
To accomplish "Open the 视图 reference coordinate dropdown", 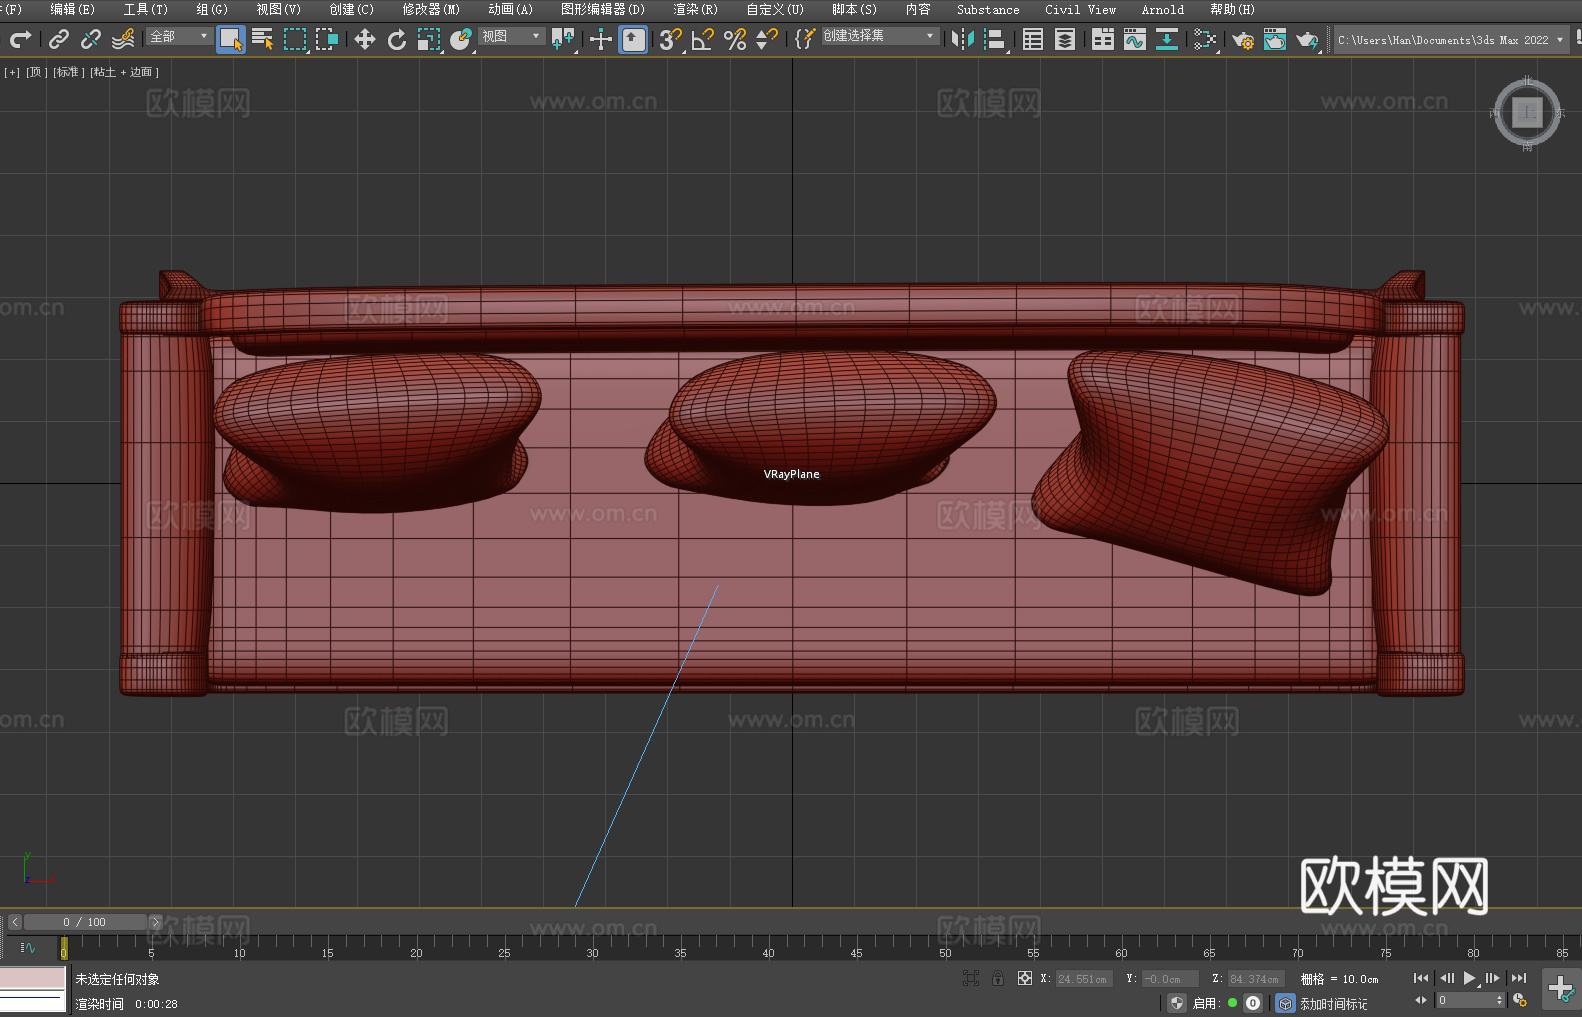I will (x=511, y=36).
